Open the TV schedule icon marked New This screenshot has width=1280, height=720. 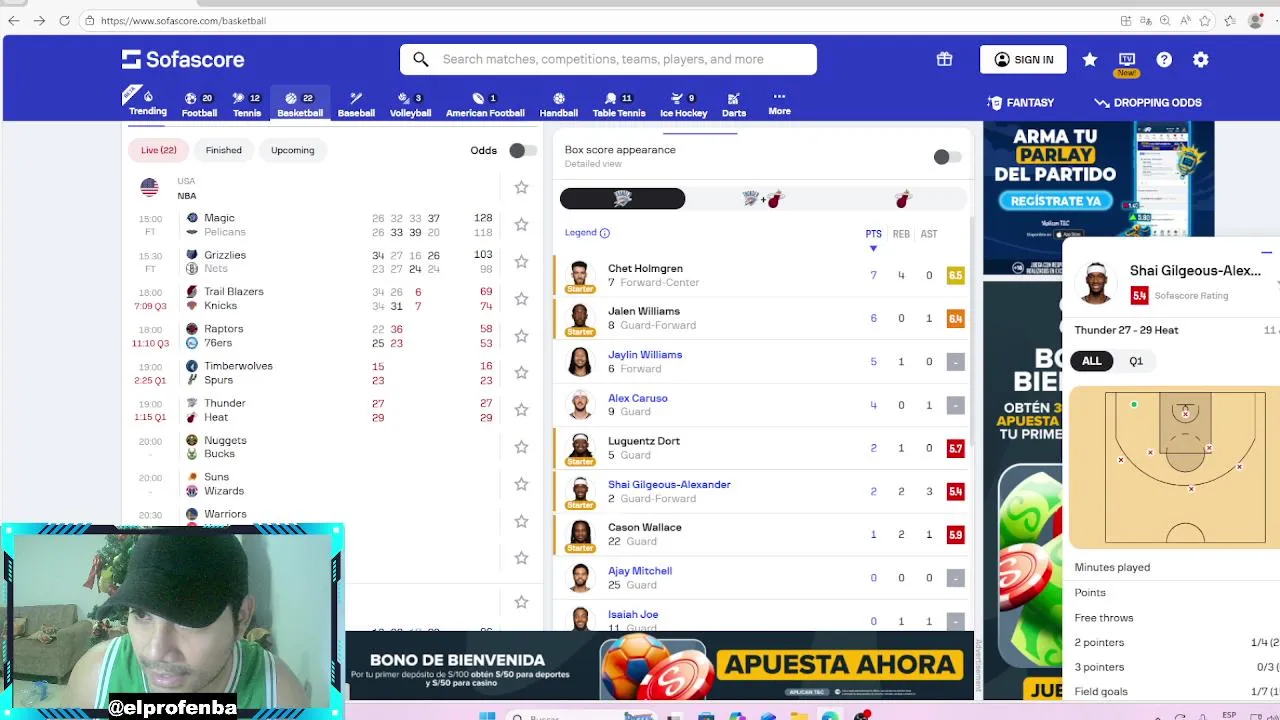click(1127, 63)
